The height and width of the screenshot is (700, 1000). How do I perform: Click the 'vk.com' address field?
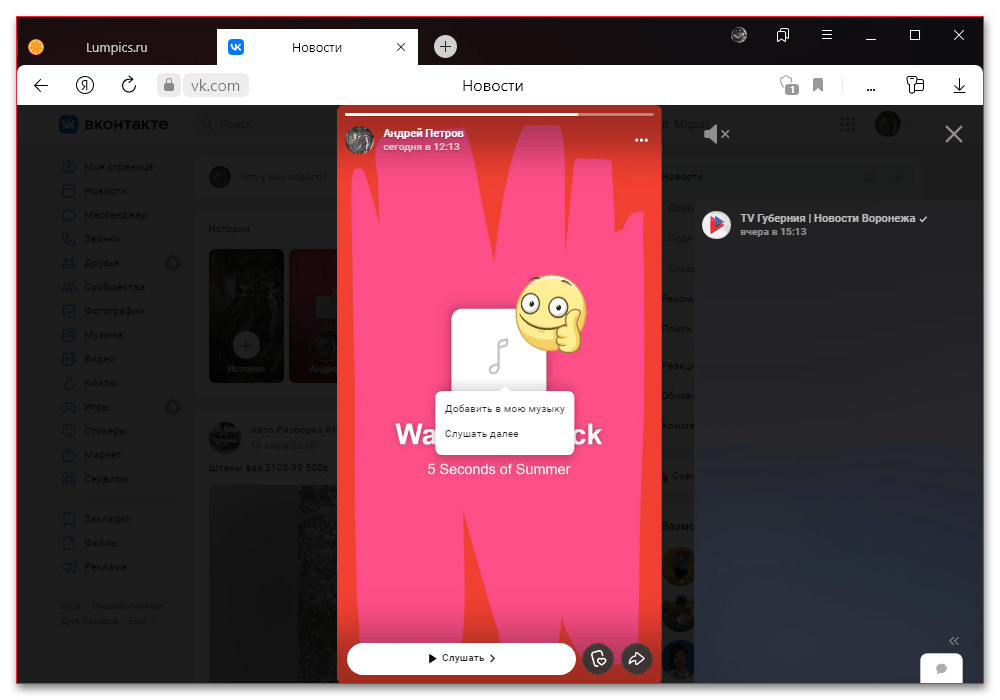216,85
